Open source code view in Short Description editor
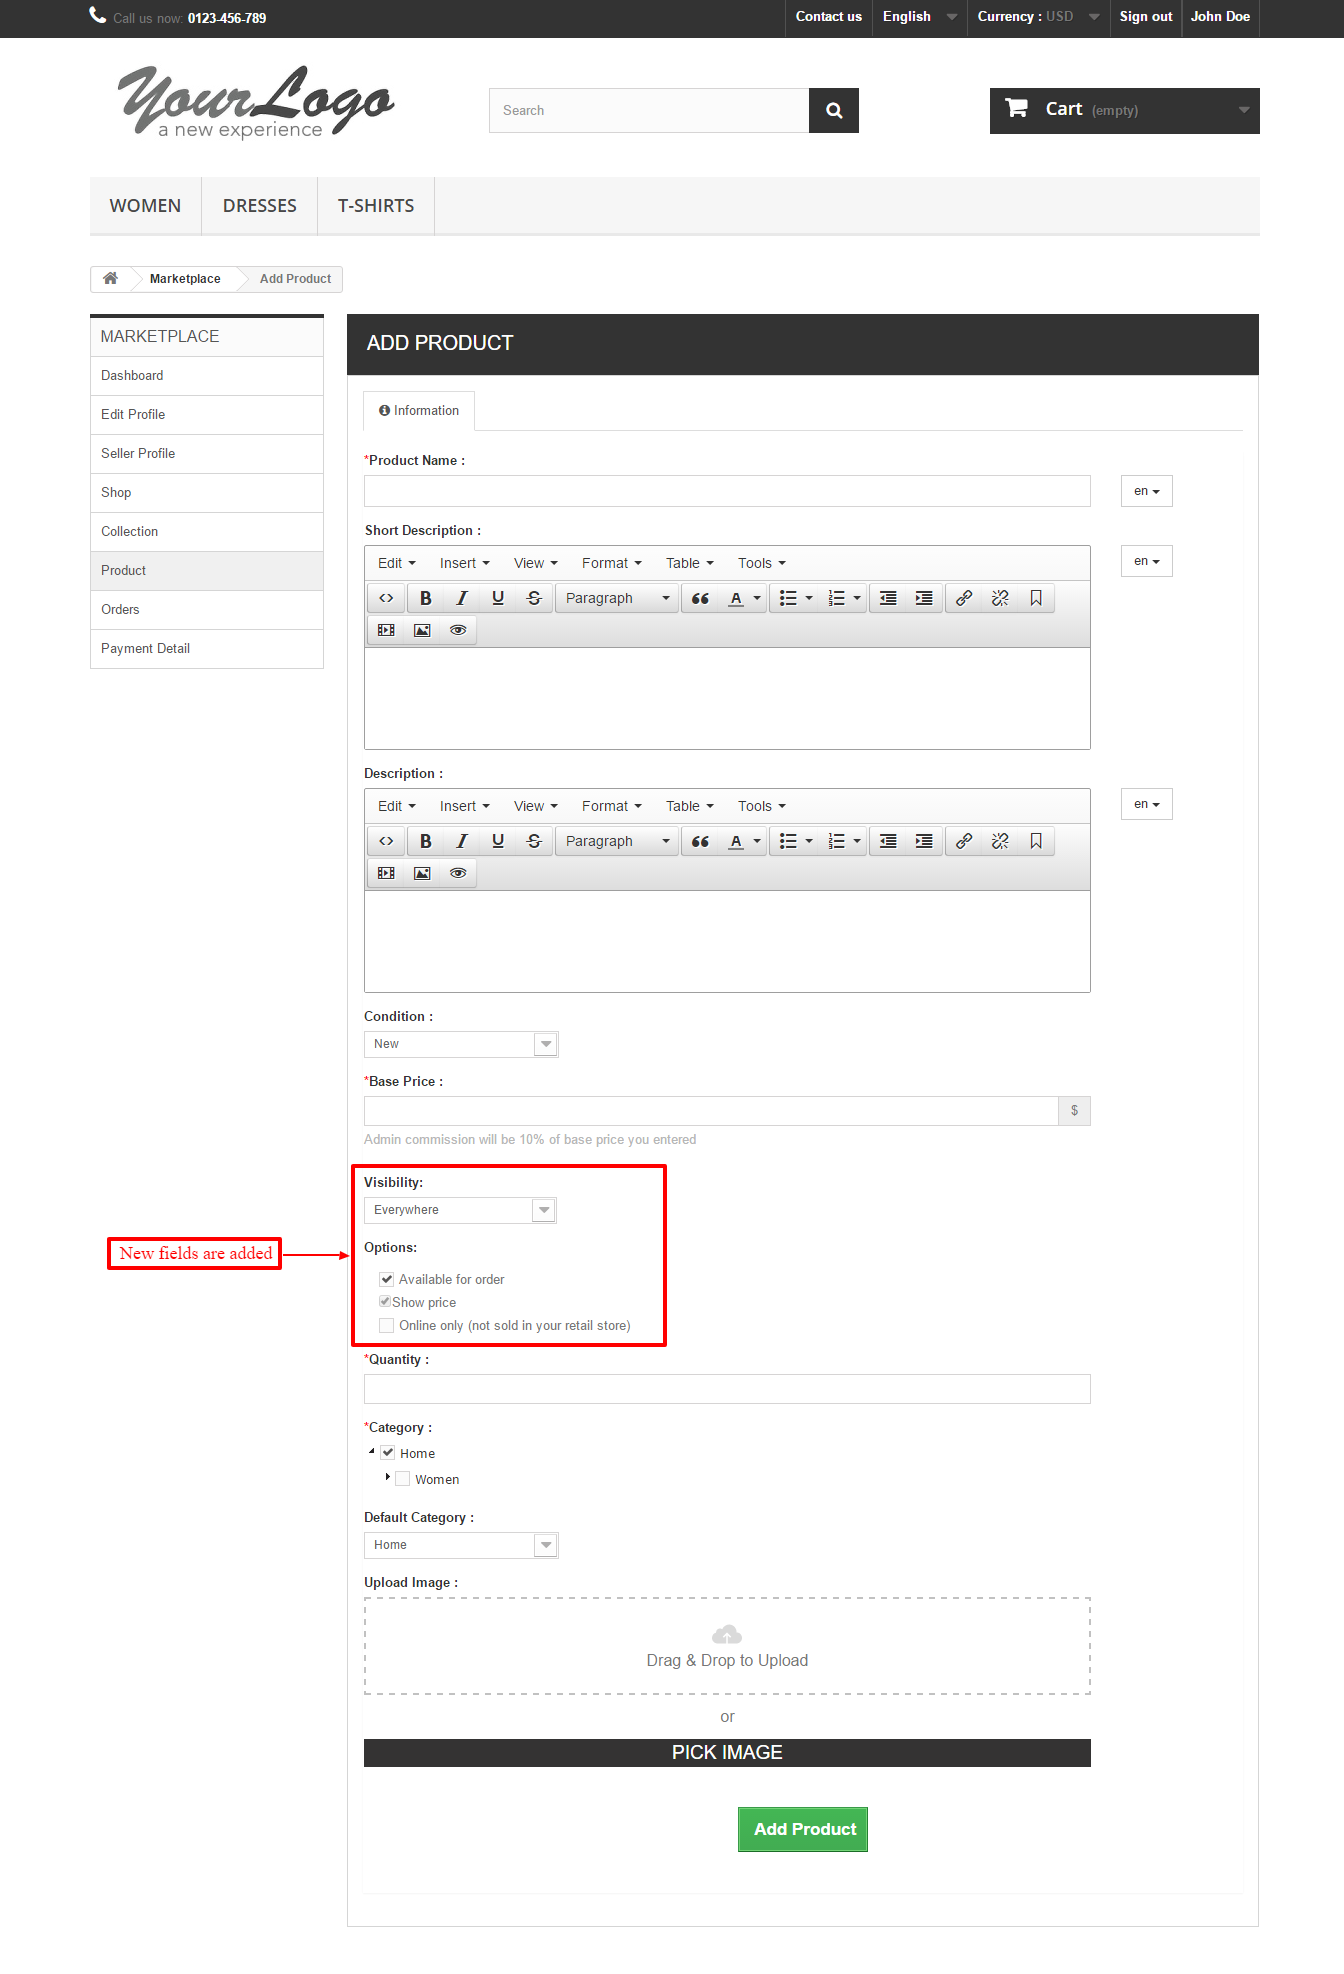This screenshot has width=1344, height=1974. point(386,598)
